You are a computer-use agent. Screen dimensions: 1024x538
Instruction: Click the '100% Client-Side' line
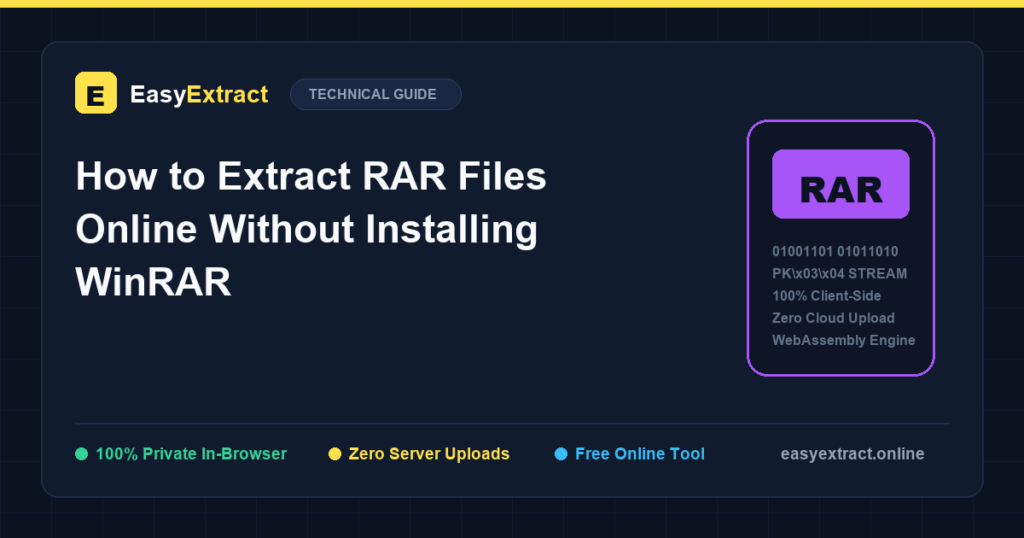tap(826, 296)
